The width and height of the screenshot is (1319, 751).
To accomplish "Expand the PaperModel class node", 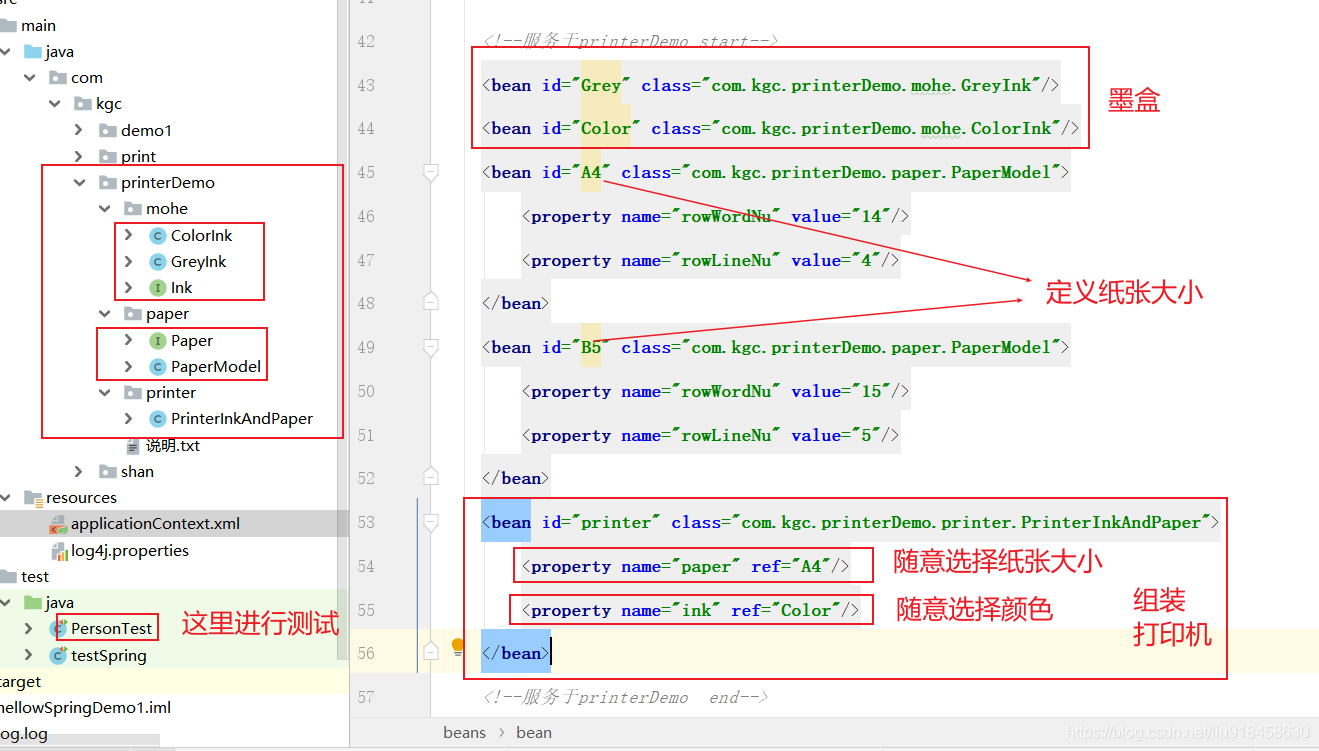I will pos(129,366).
